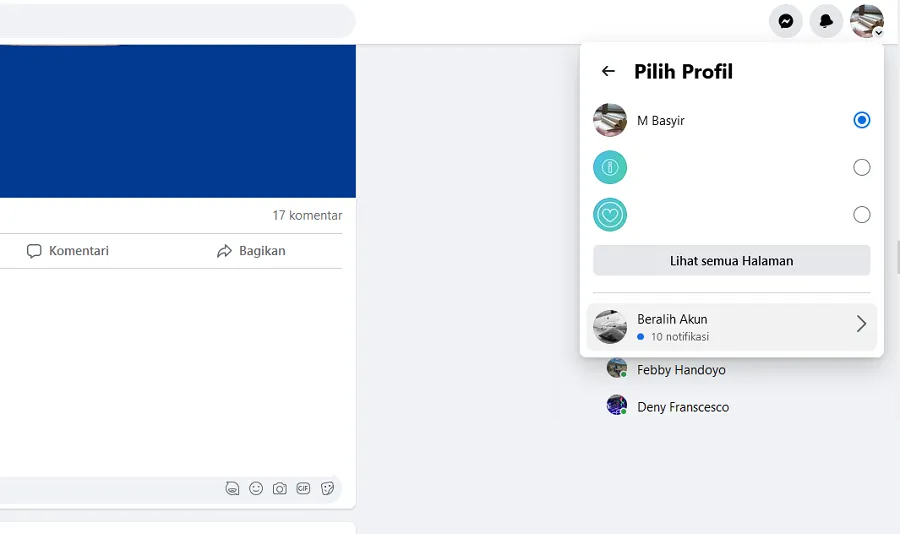The width and height of the screenshot is (900, 534).
Task: Insert an avatar sticker in comment box
Action: click(x=232, y=489)
